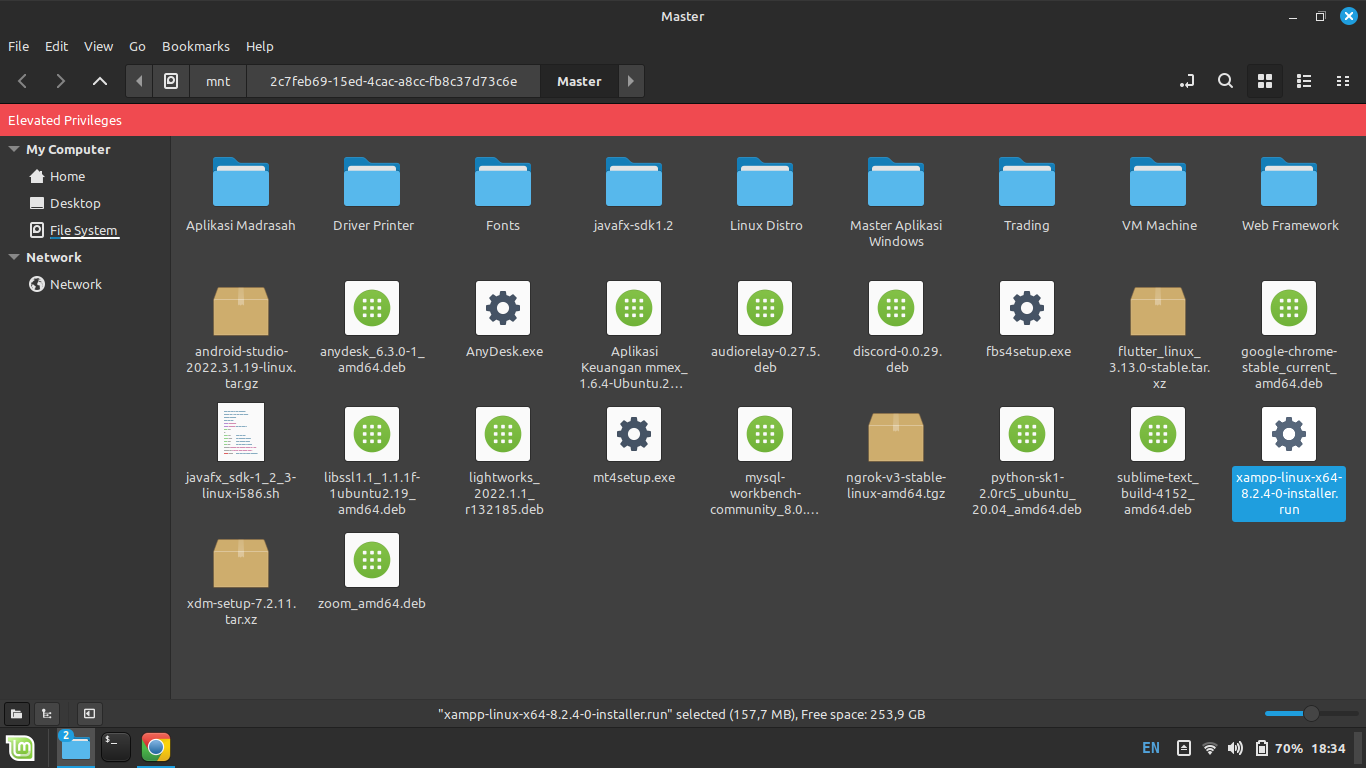Select javafx-sdk1.2 folder
The image size is (1366, 768).
[634, 195]
